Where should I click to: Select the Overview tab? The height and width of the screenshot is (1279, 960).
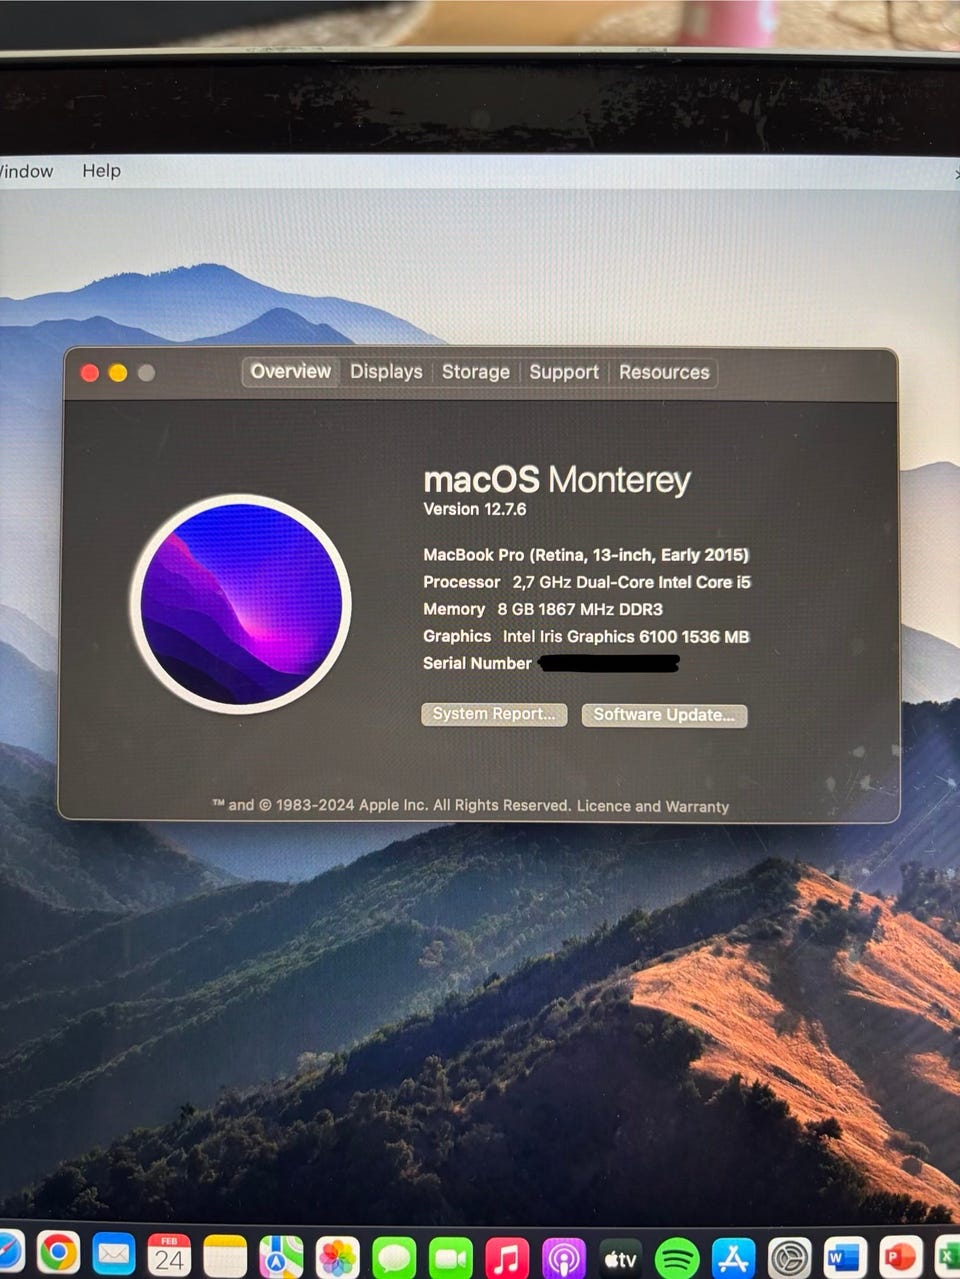[x=290, y=371]
